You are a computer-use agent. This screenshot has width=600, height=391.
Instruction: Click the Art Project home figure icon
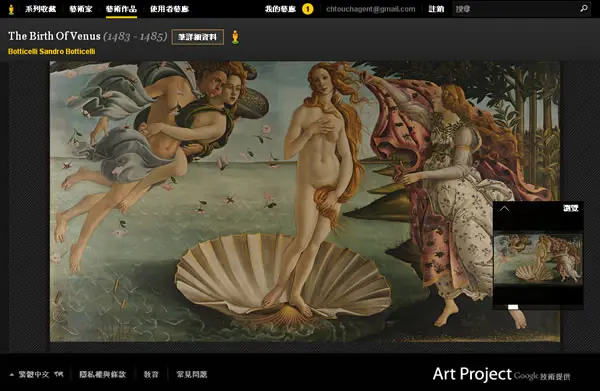(11, 9)
